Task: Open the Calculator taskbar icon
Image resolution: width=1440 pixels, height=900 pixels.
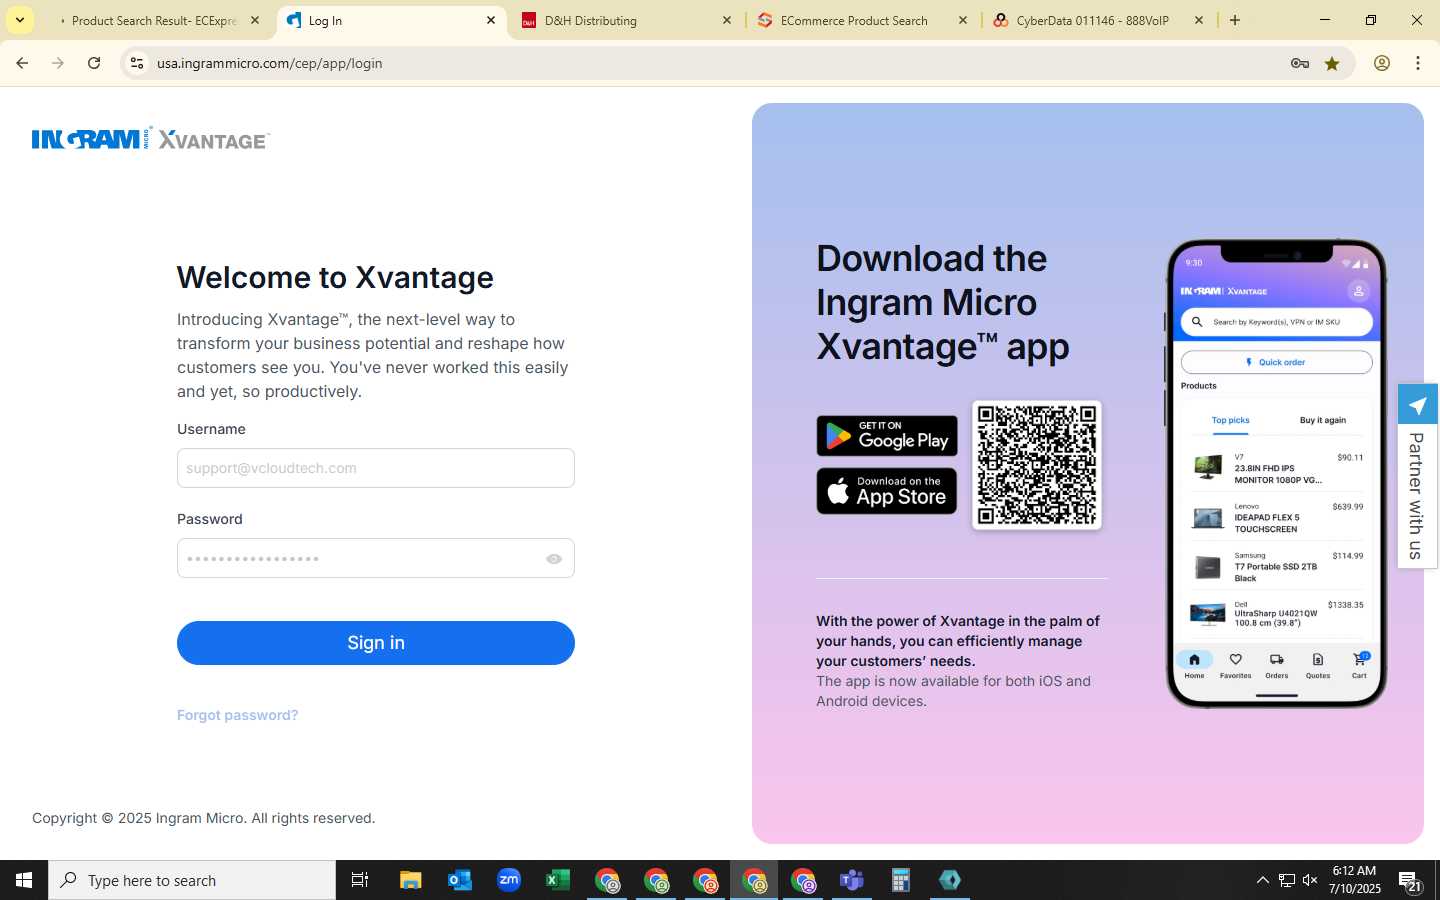Action: tap(901, 880)
